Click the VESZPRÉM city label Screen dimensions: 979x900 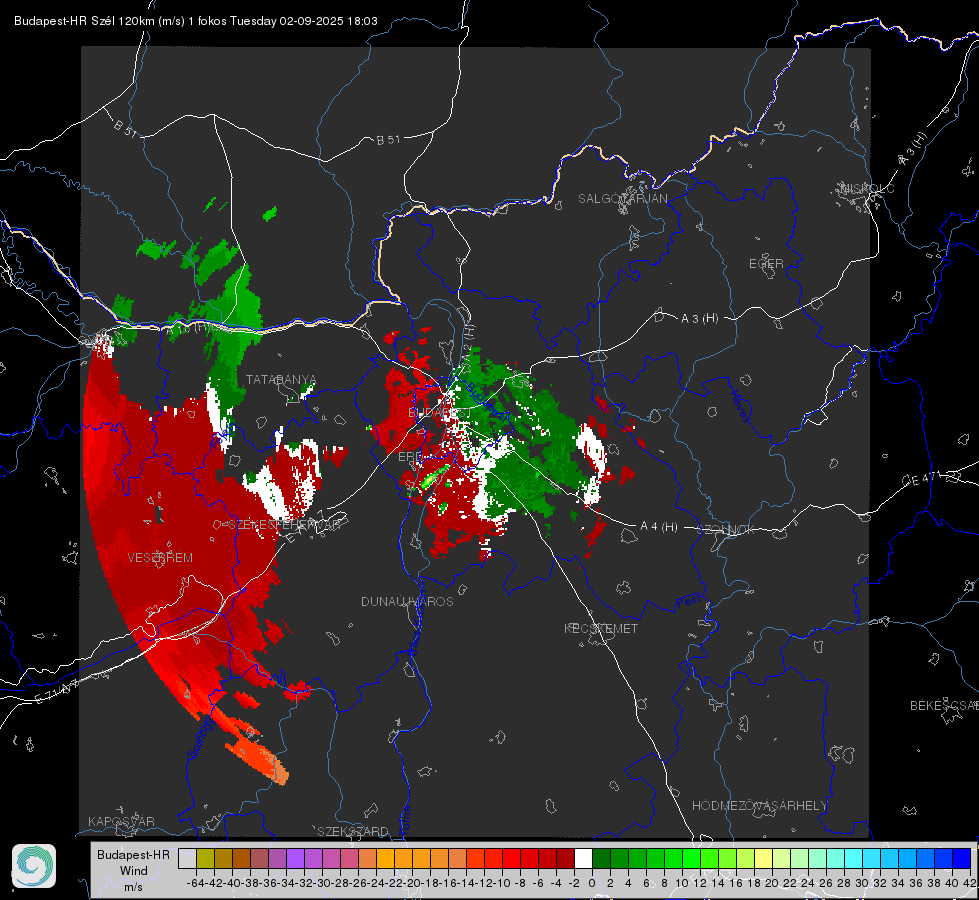(x=160, y=558)
